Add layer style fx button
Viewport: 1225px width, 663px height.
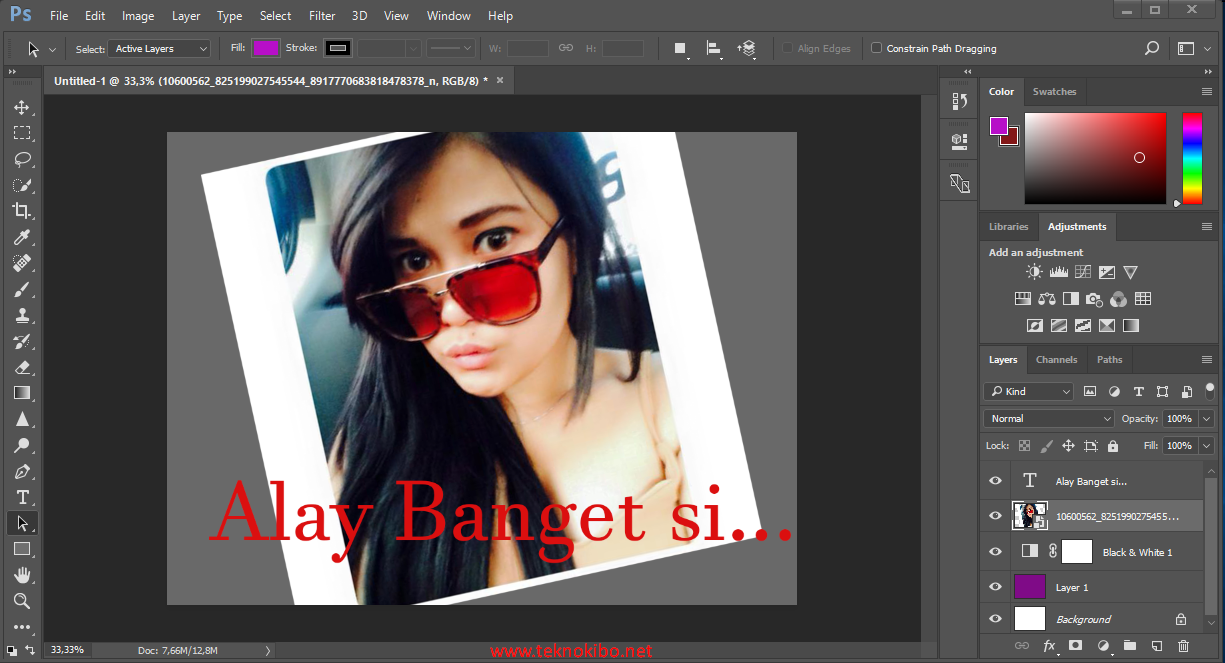point(1050,646)
